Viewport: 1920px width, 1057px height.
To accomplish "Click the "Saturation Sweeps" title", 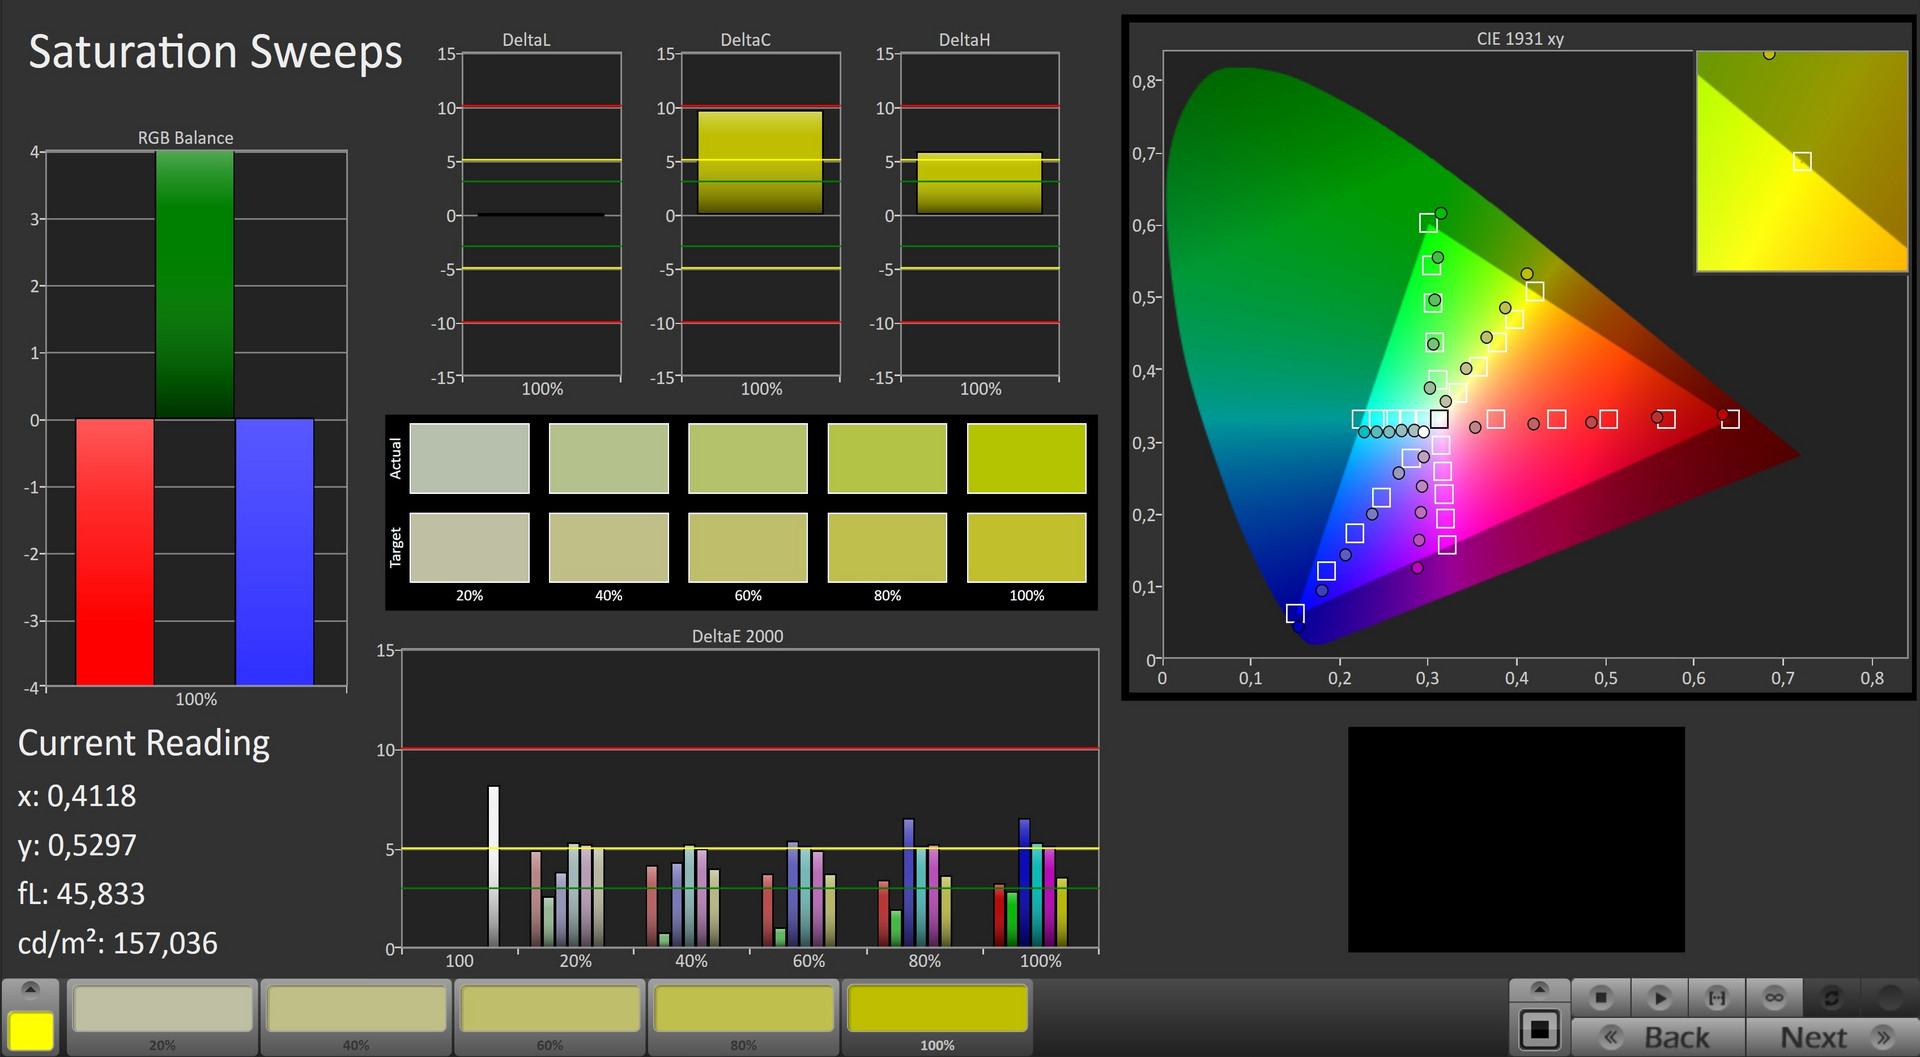I will coord(215,53).
